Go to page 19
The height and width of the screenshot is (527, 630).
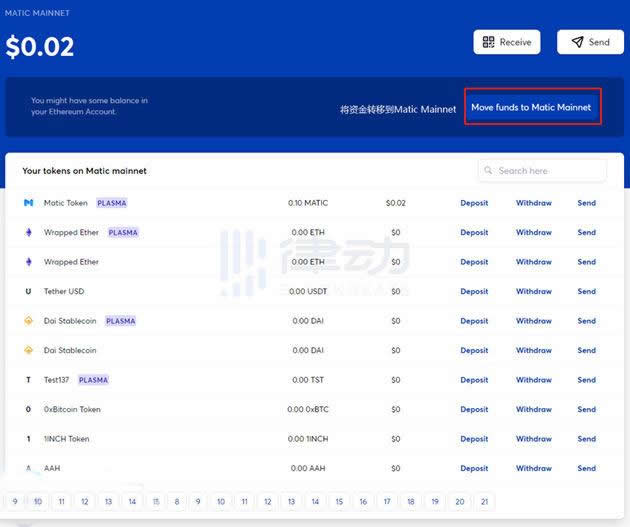point(435,501)
